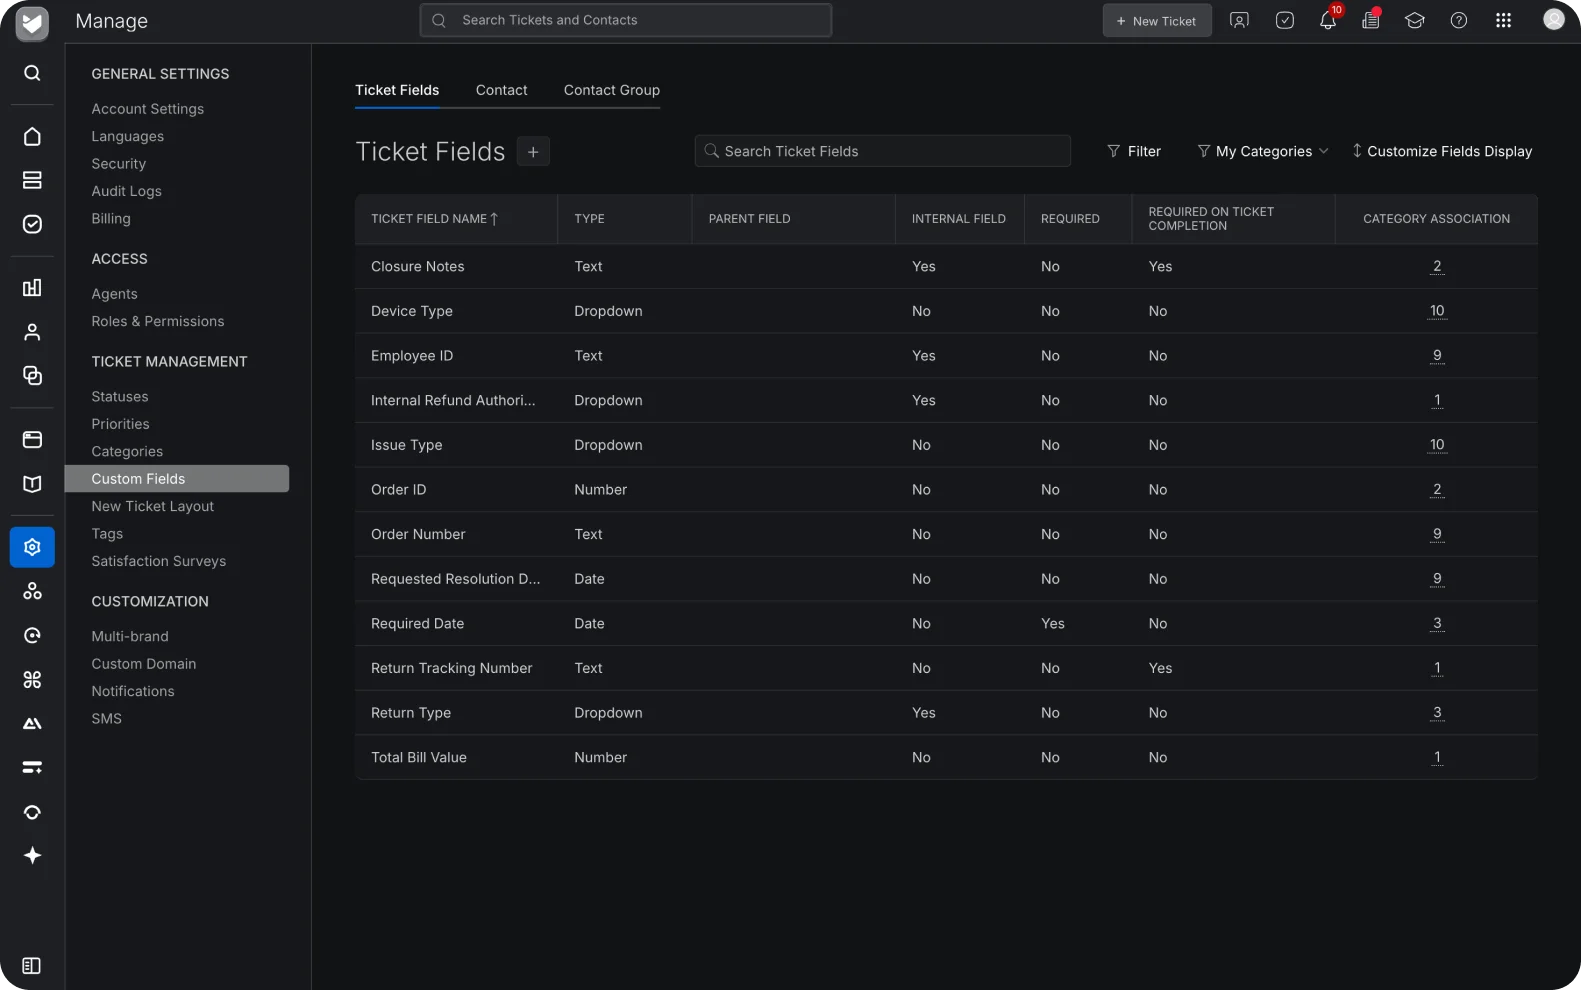Click the reports bar chart icon in left rail
Viewport: 1581px width, 990px height.
pos(32,288)
